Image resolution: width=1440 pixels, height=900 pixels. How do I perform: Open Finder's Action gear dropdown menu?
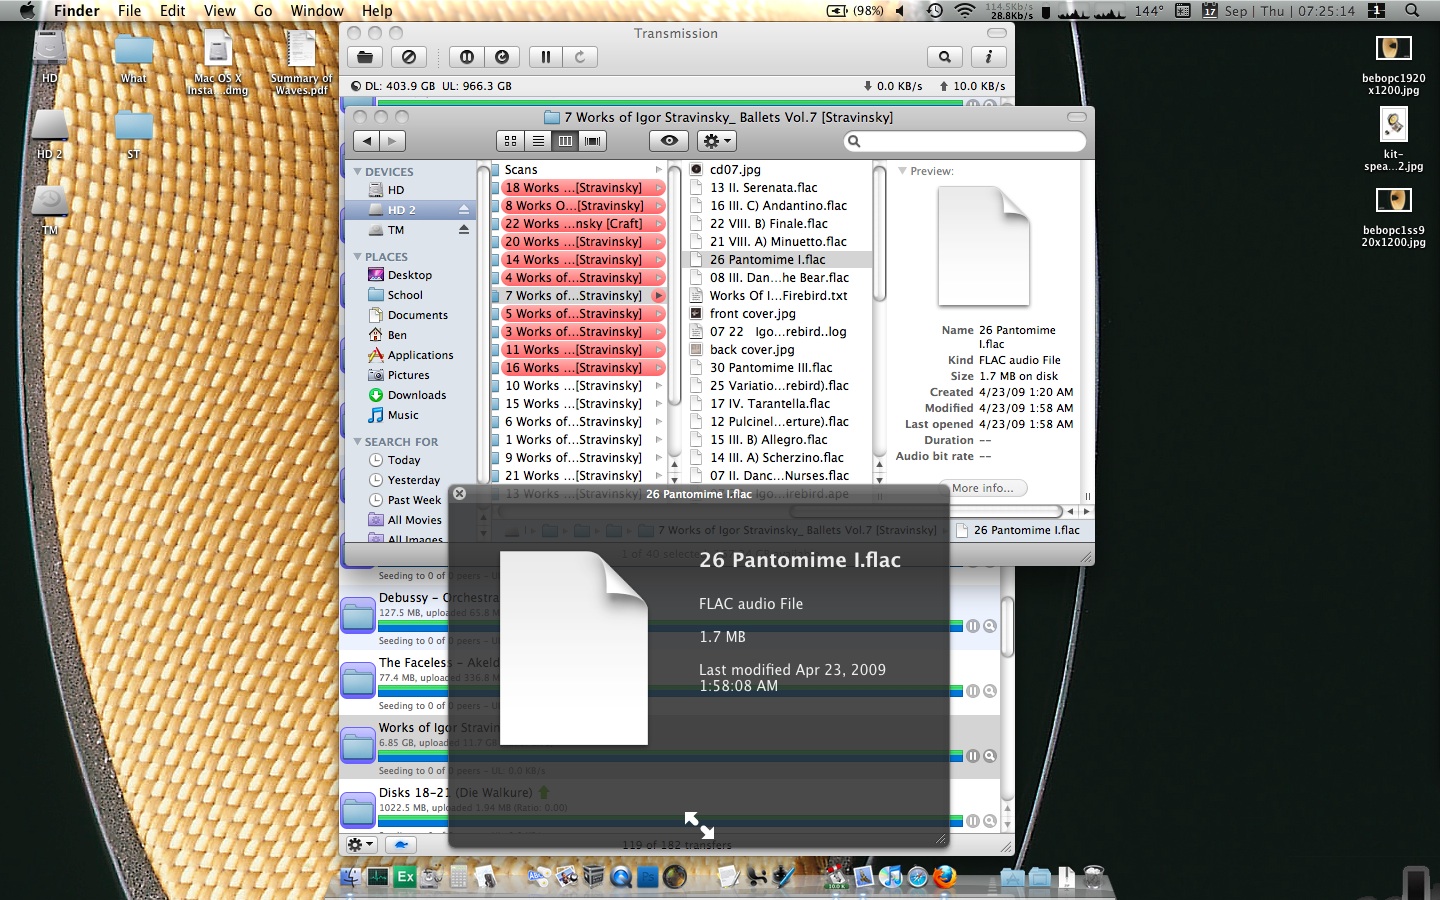[717, 141]
